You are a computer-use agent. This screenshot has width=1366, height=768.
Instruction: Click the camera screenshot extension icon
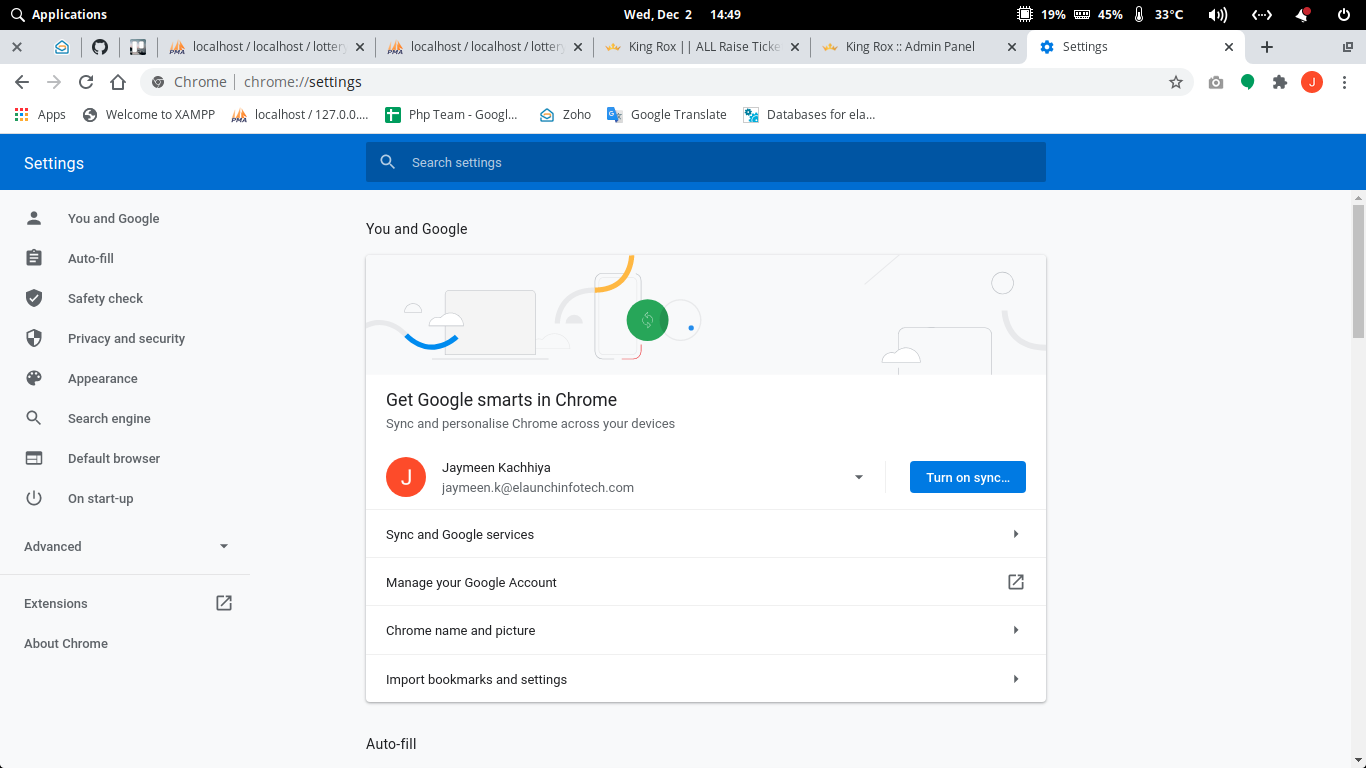(1216, 82)
